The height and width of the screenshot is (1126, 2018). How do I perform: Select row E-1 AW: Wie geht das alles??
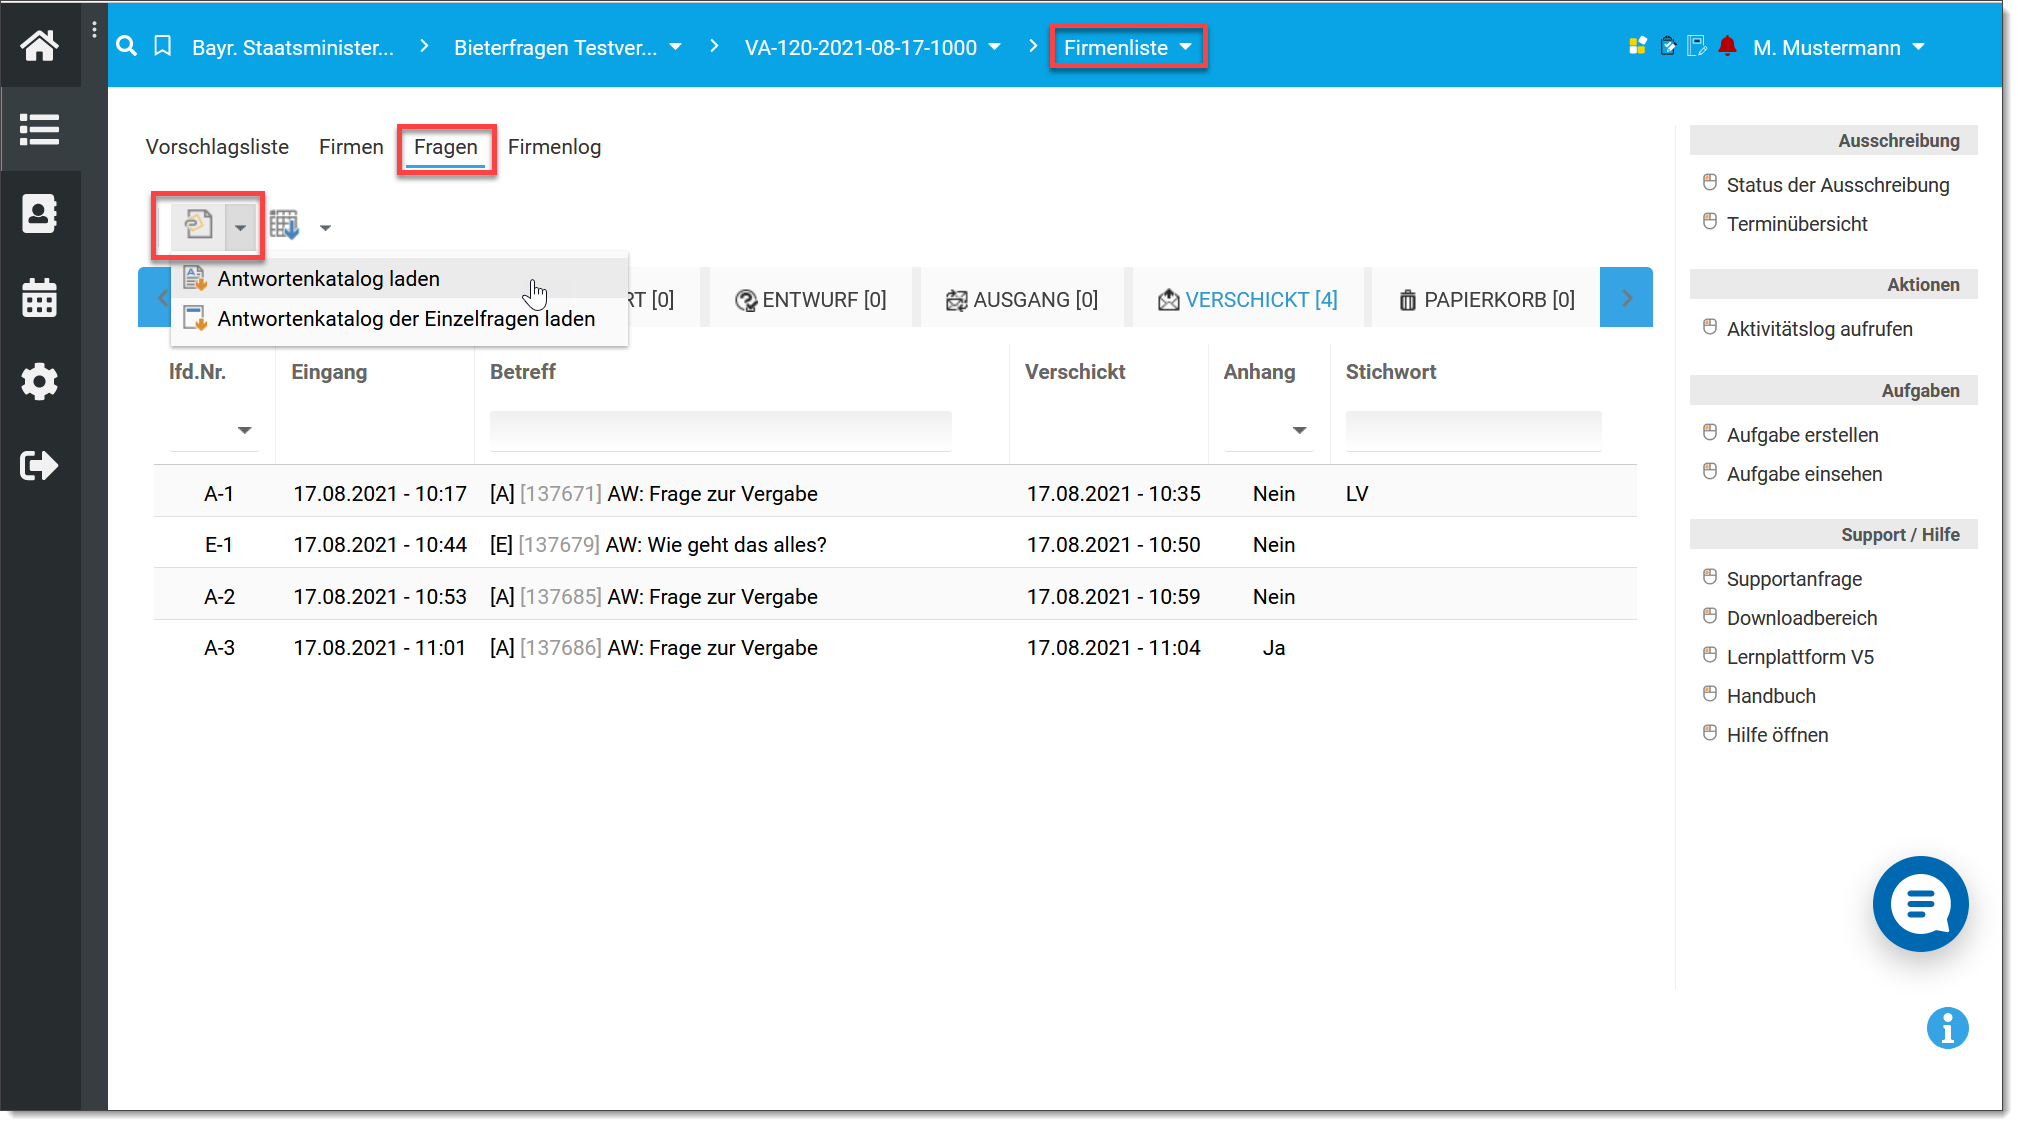tap(895, 544)
